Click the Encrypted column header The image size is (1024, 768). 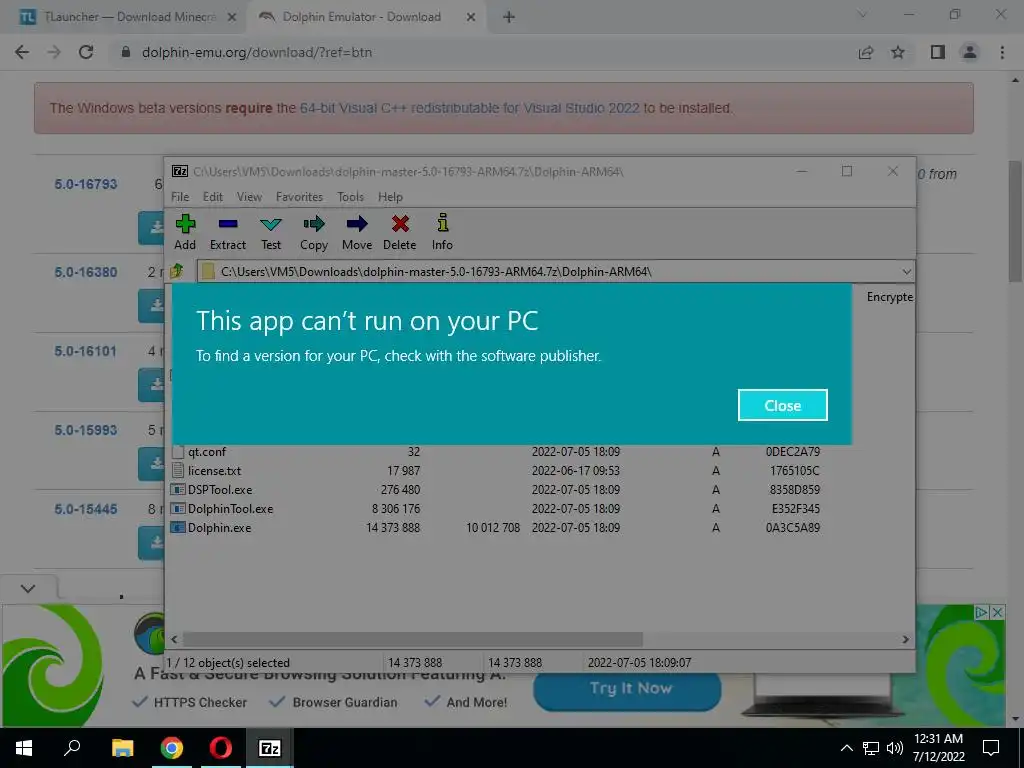coord(889,296)
